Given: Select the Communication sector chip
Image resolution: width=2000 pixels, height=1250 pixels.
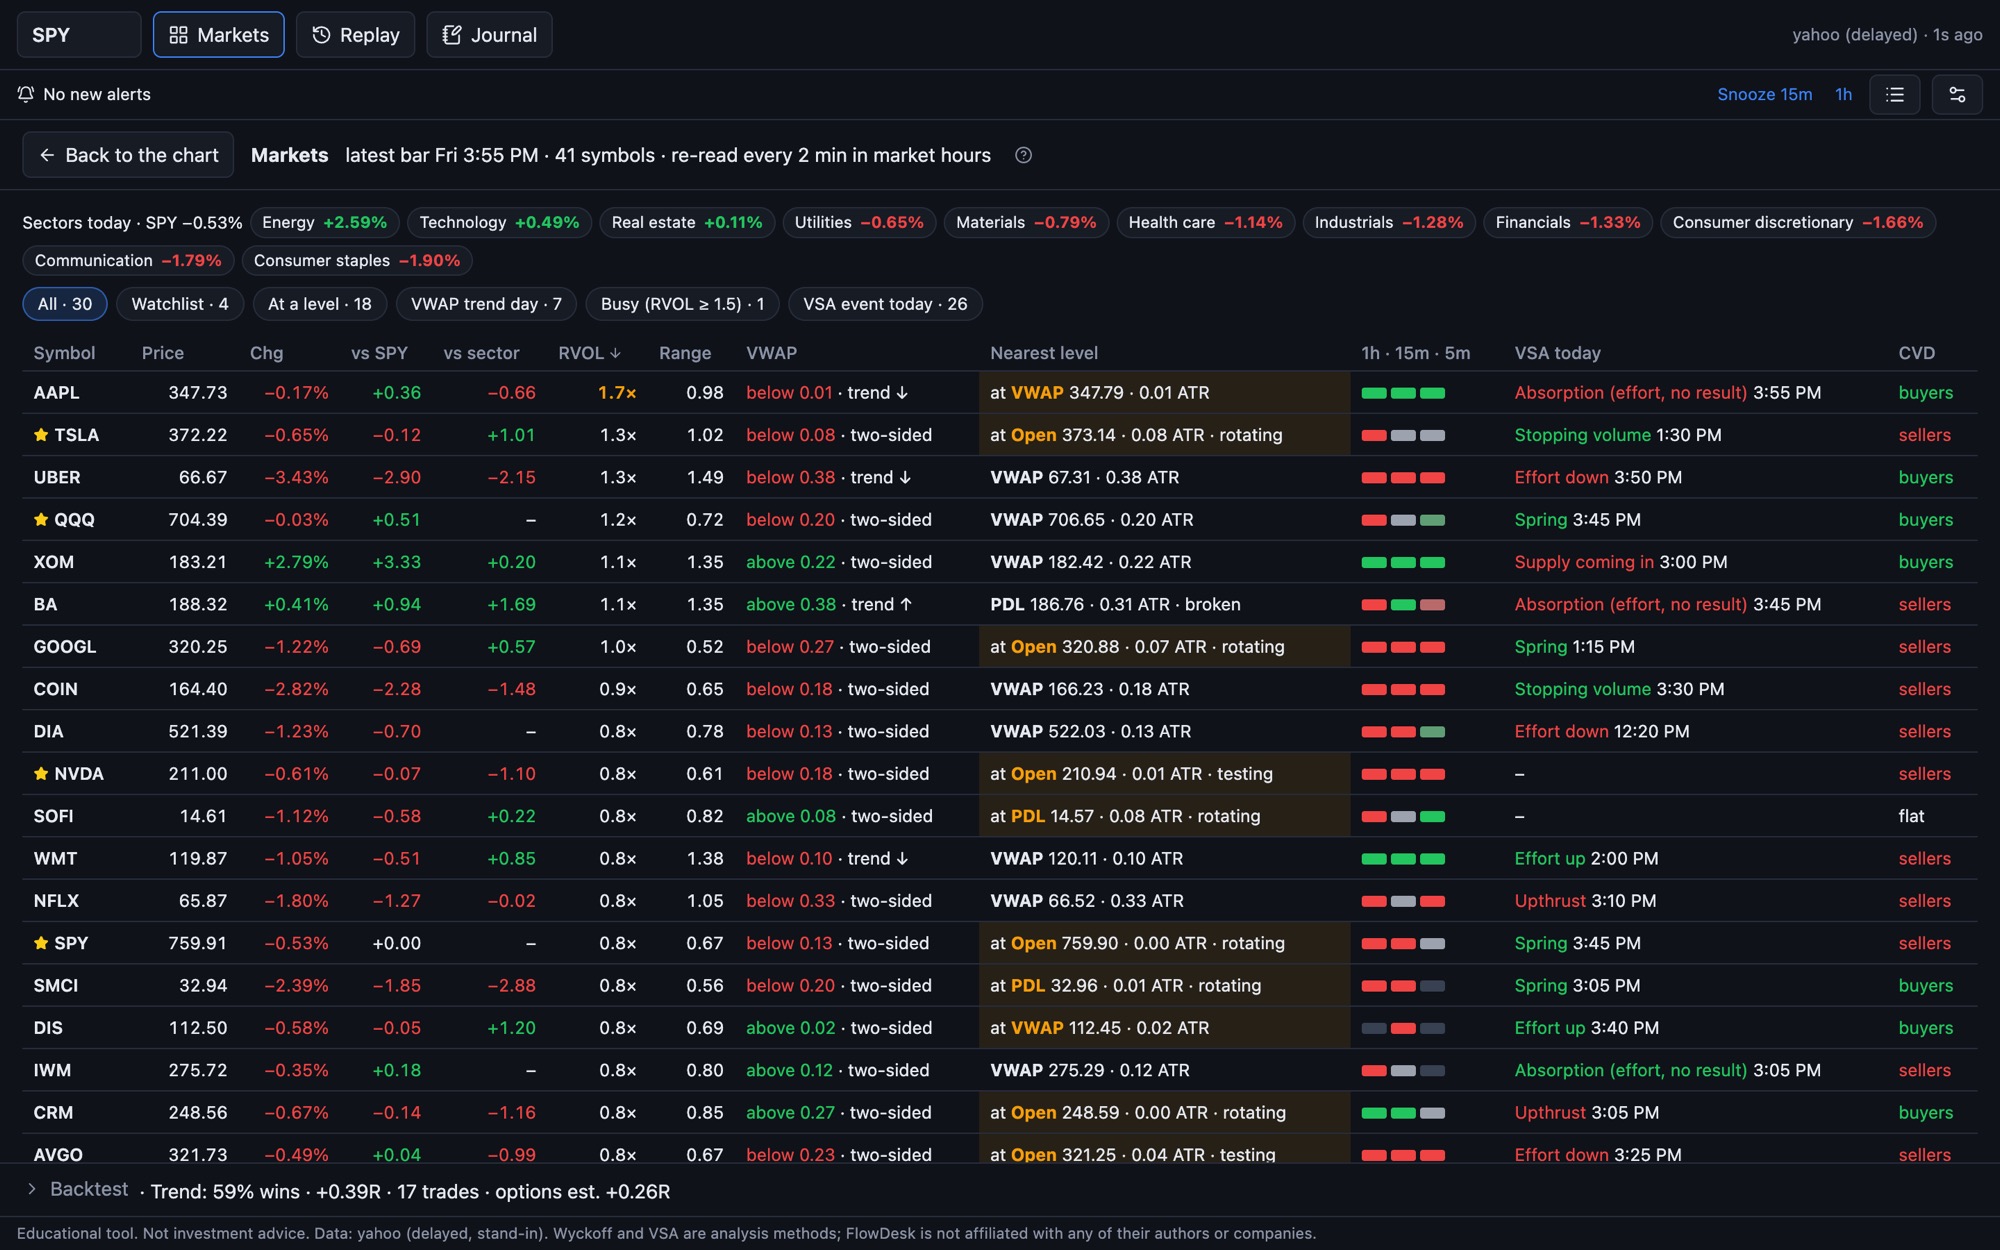Looking at the screenshot, I should click(x=128, y=260).
